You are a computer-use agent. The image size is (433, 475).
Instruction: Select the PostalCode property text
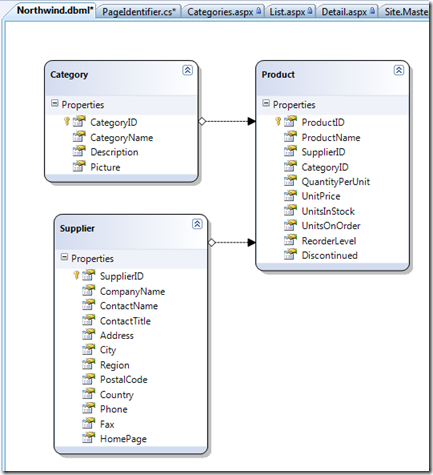[124, 380]
